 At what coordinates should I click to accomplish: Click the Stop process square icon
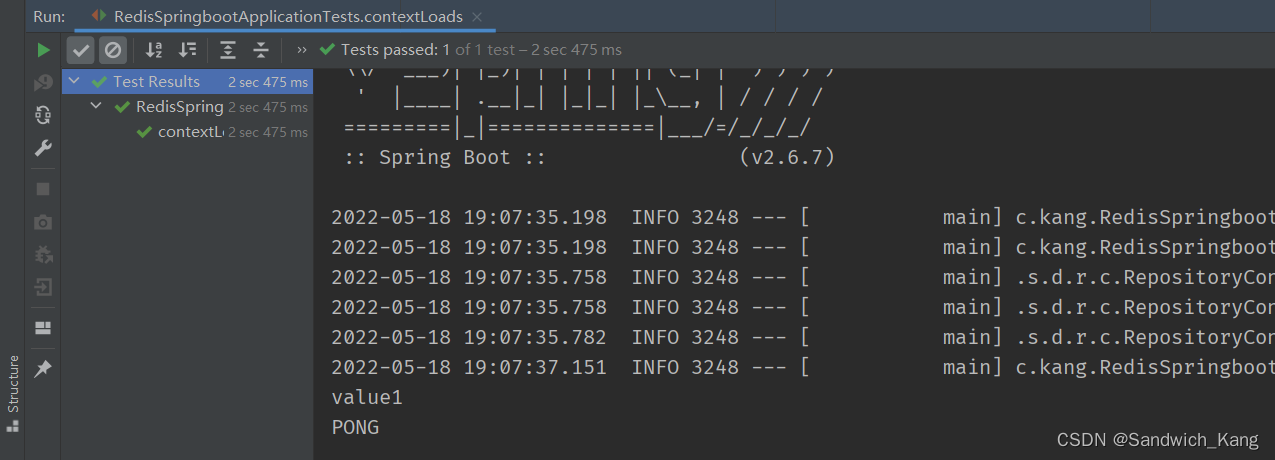point(43,188)
